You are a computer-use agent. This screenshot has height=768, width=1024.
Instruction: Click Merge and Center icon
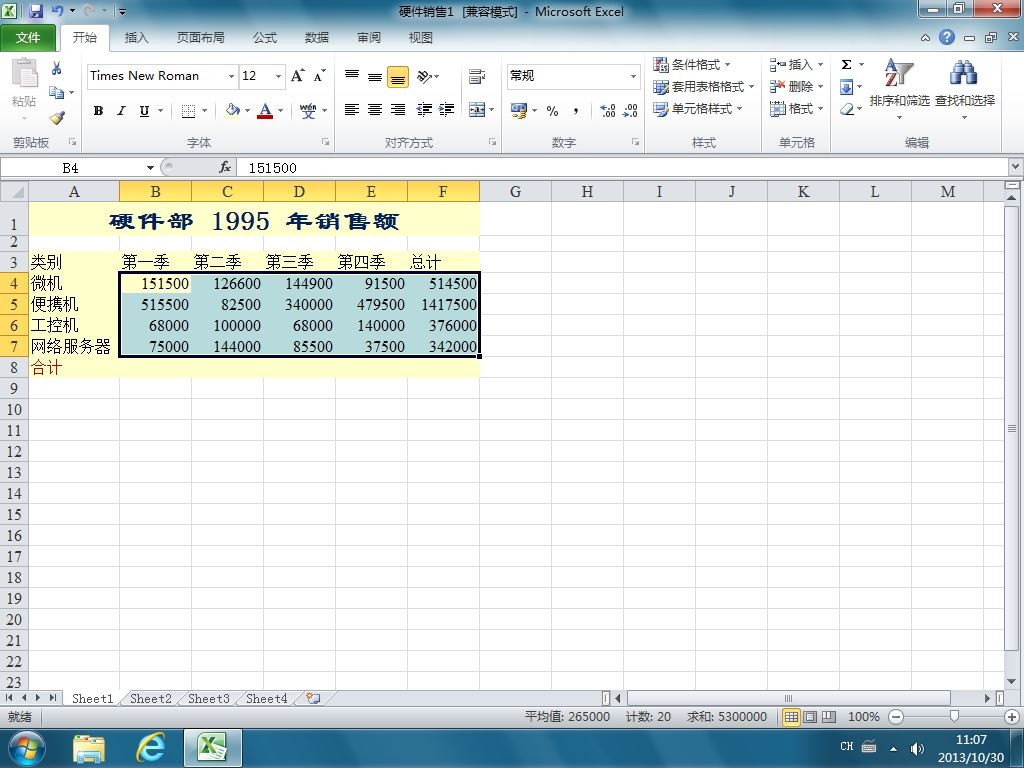pos(477,110)
